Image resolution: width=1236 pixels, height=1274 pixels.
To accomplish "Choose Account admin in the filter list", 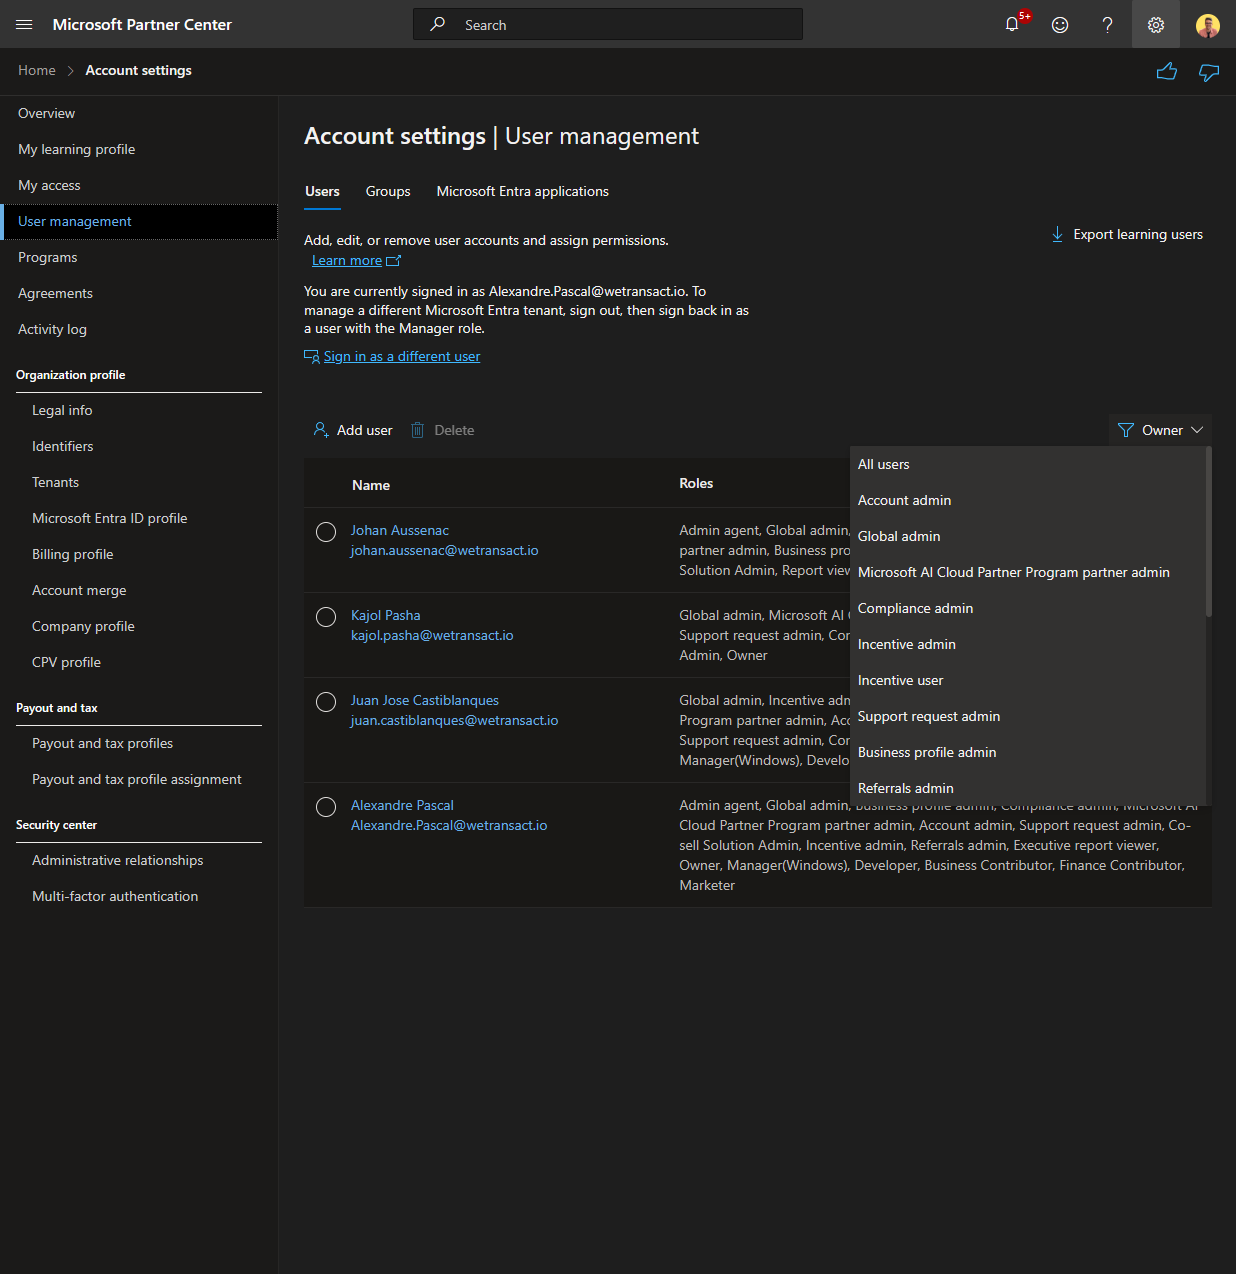I will (x=1028, y=500).
